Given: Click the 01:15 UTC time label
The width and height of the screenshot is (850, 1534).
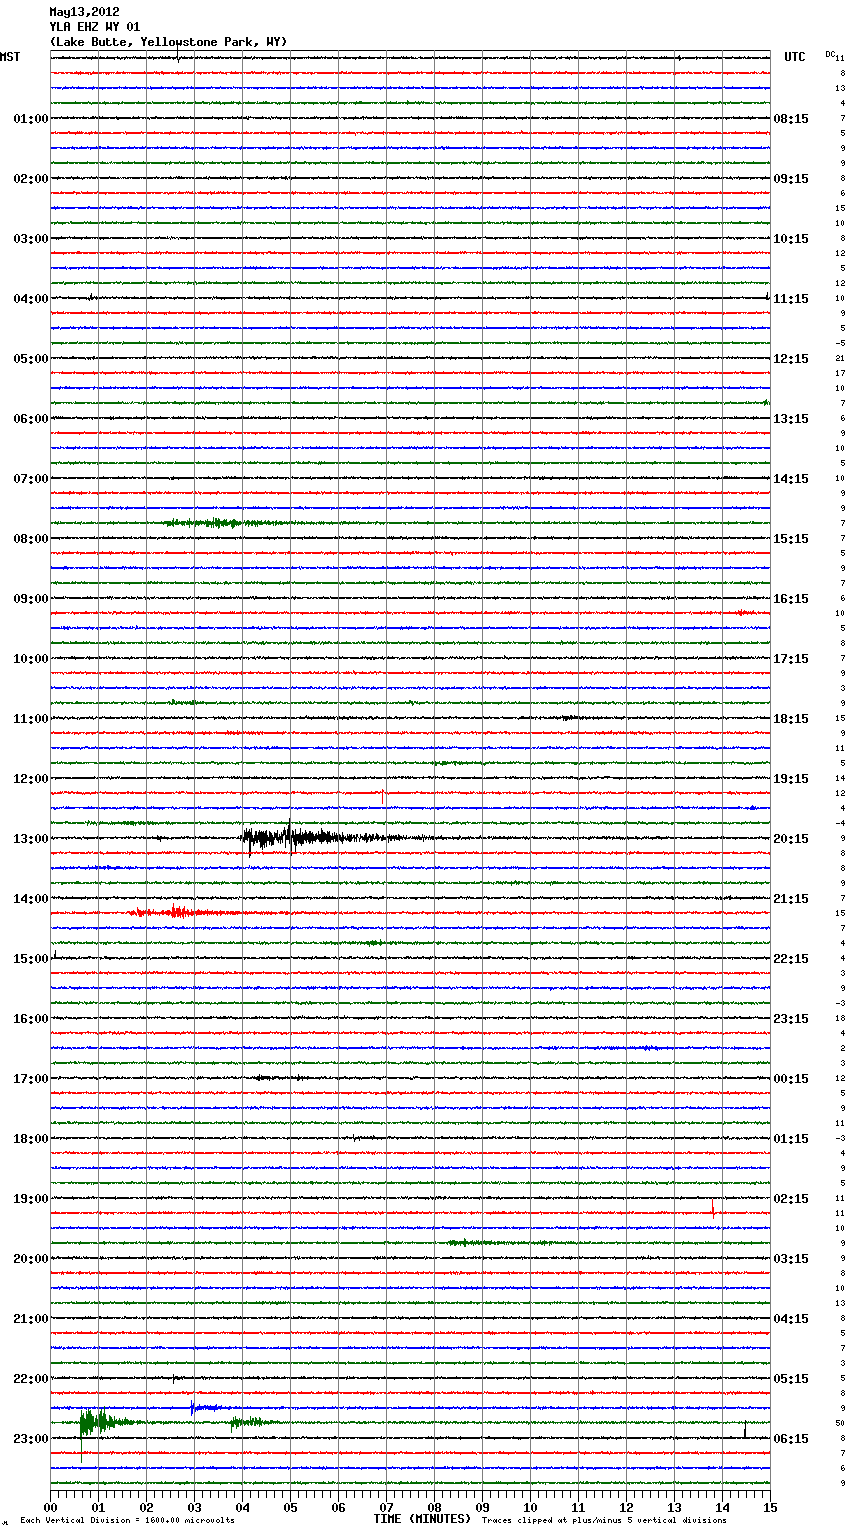Looking at the screenshot, I should pos(791,1139).
